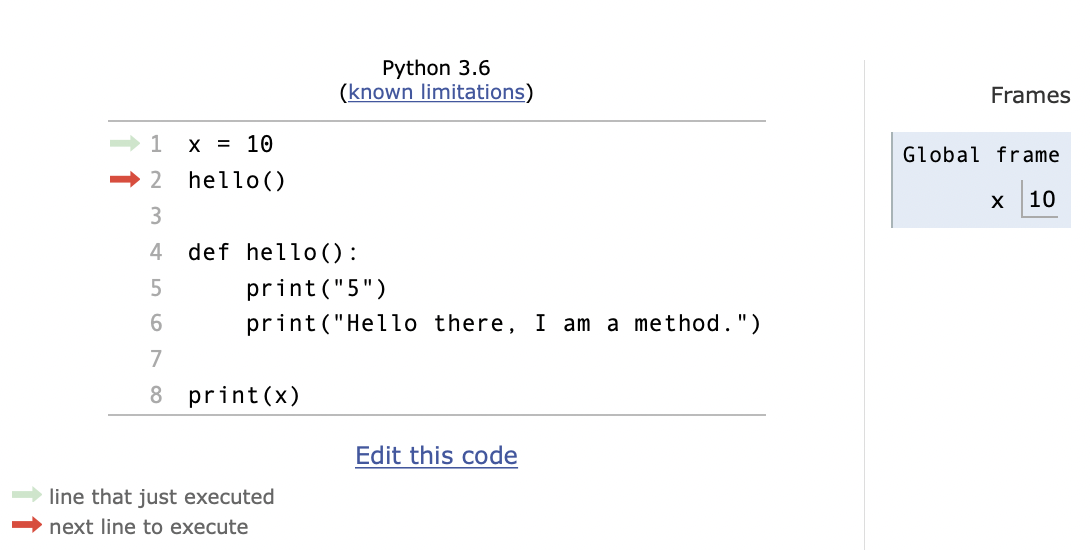
Task: Click the green arrow in the legend
Action: 27,495
